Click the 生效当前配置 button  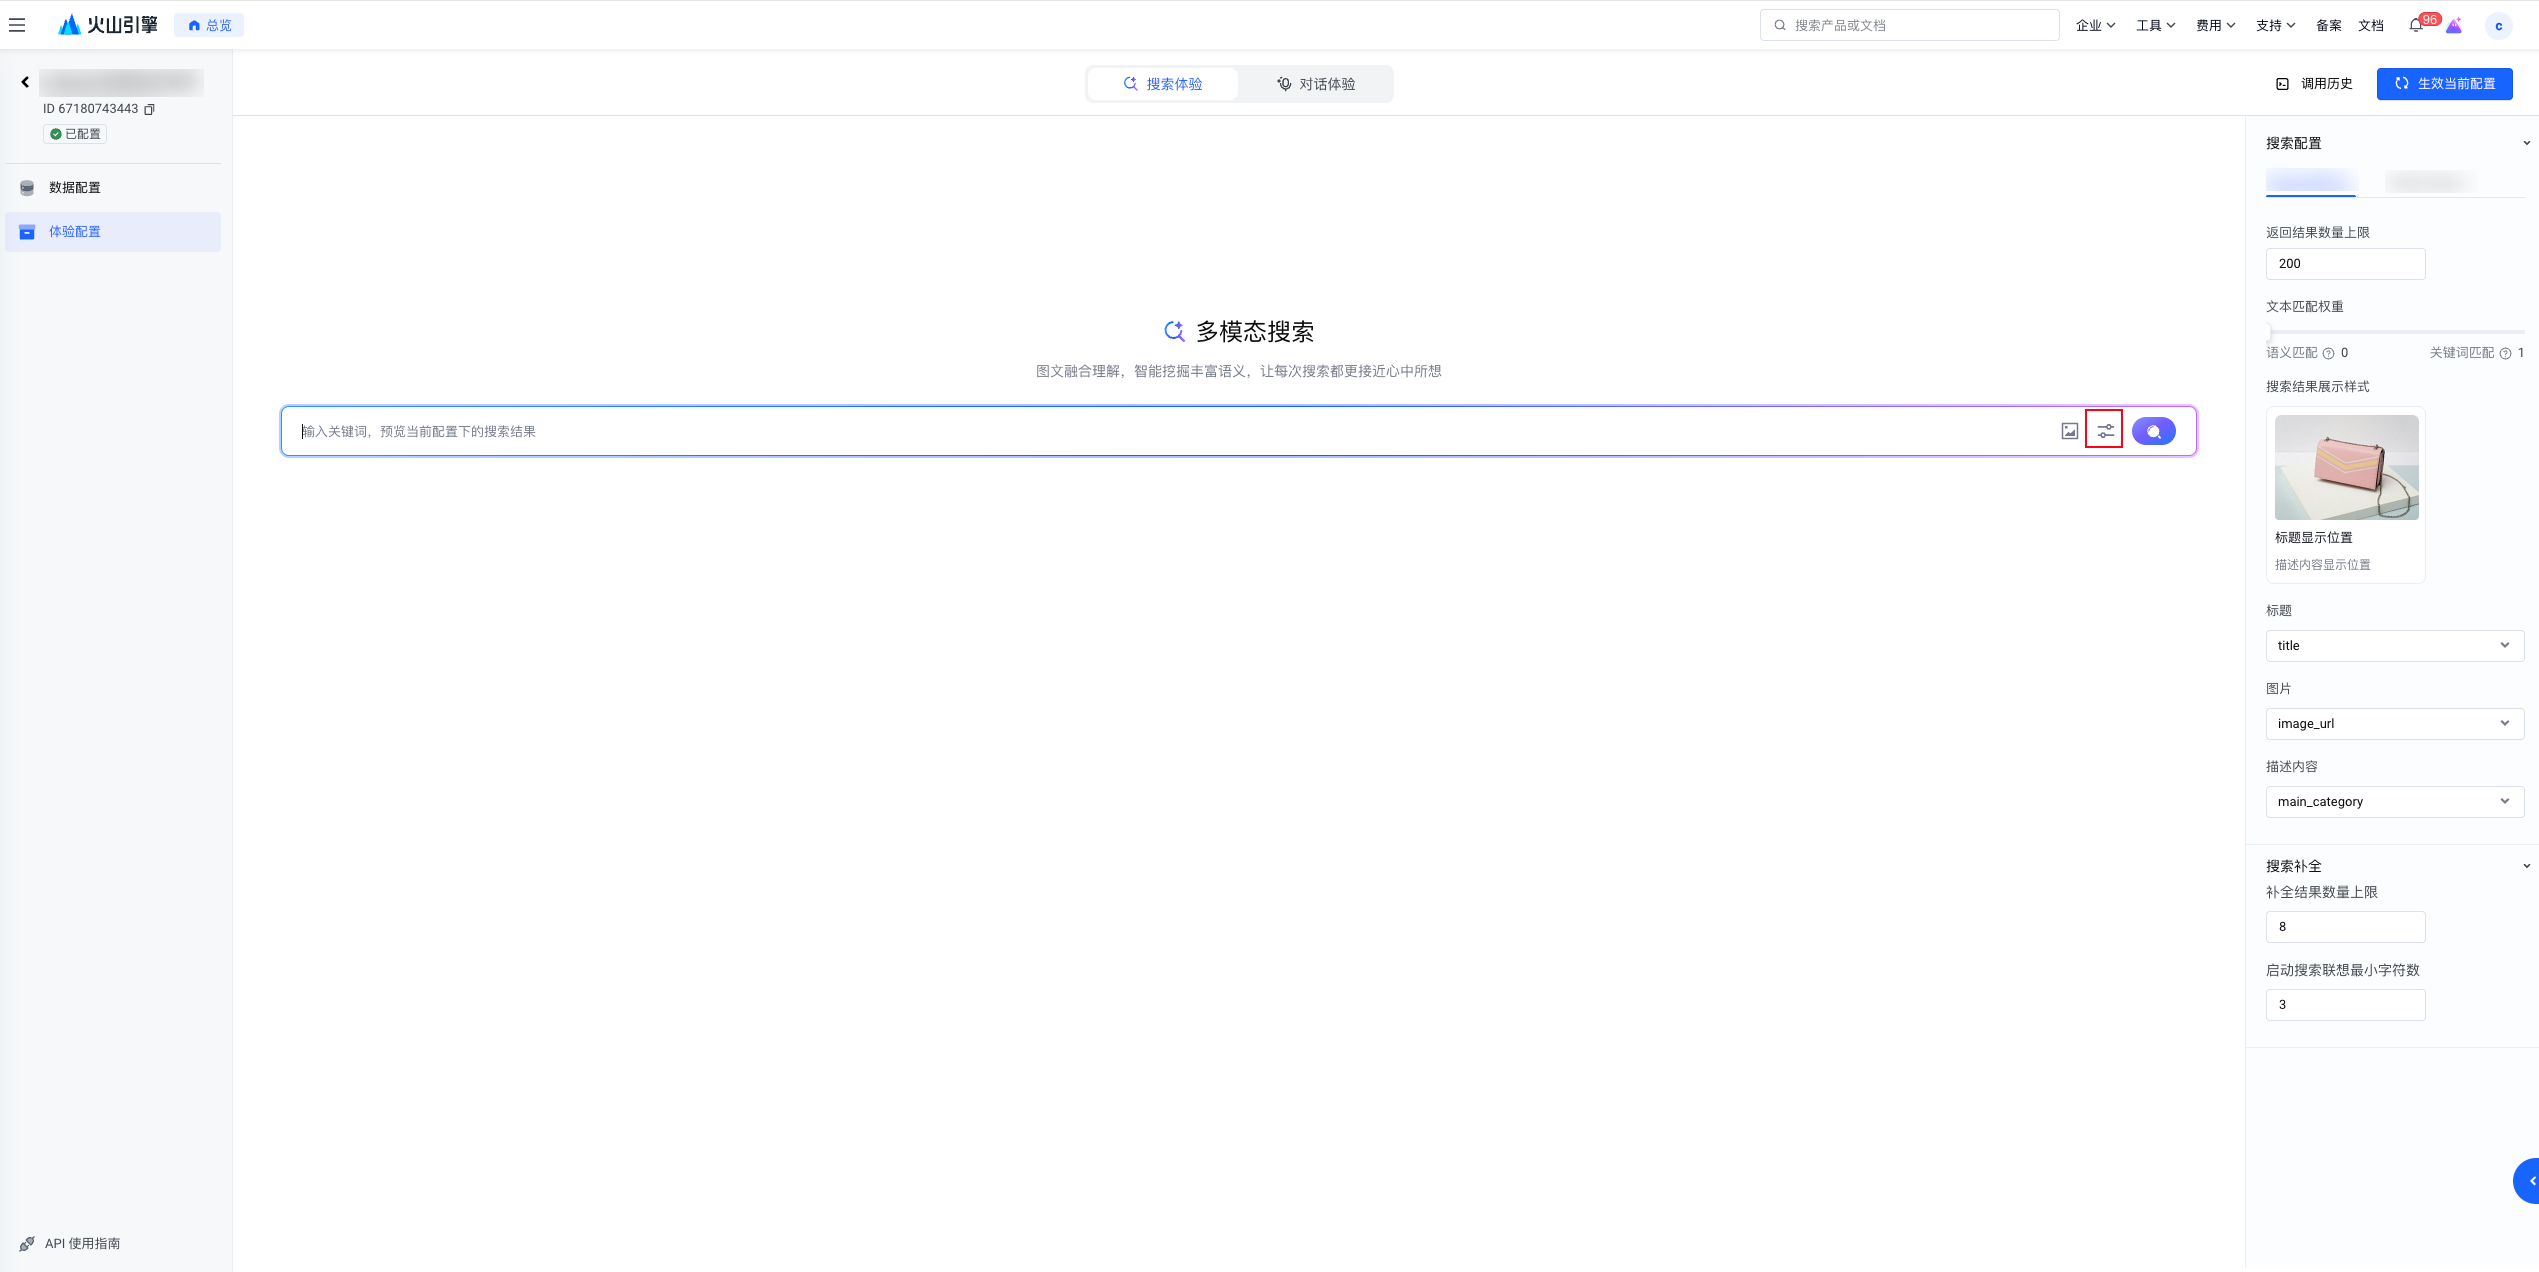point(2444,84)
